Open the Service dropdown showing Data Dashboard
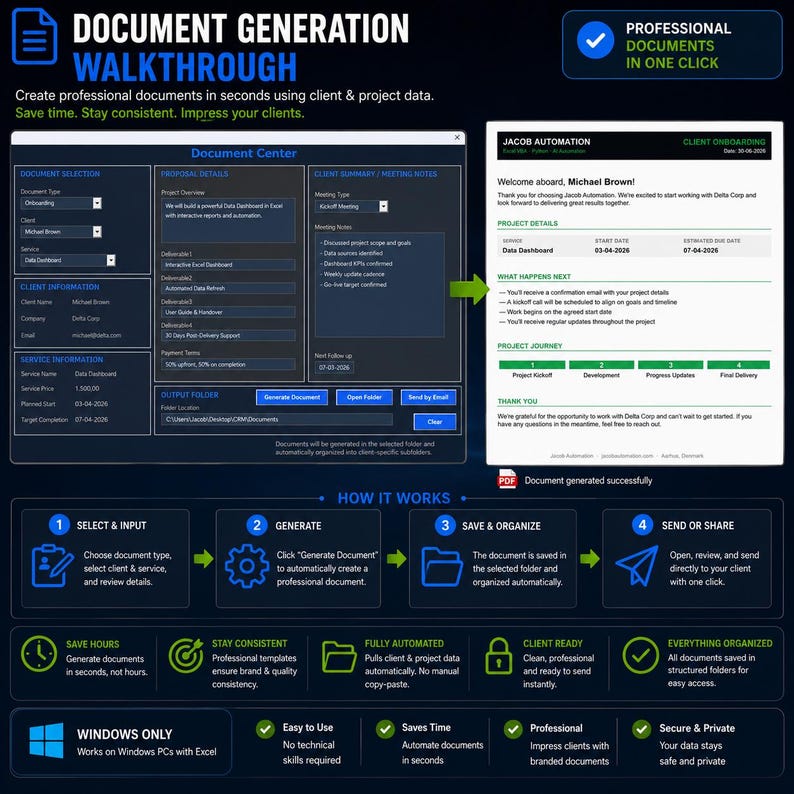The width and height of the screenshot is (794, 794). pyautogui.click(x=111, y=260)
